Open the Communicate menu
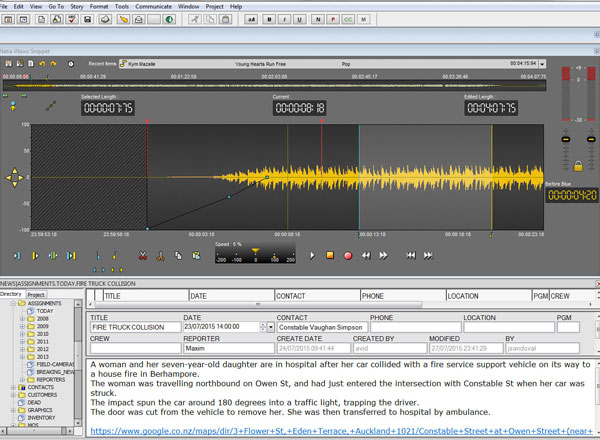The height and width of the screenshot is (440, 600). tap(153, 7)
